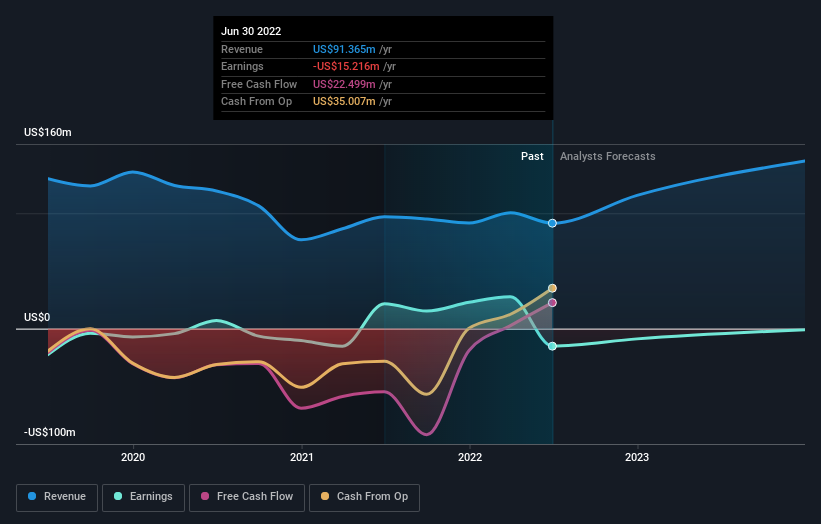Click the teal Earnings legend dot
The height and width of the screenshot is (524, 821).
click(x=118, y=496)
